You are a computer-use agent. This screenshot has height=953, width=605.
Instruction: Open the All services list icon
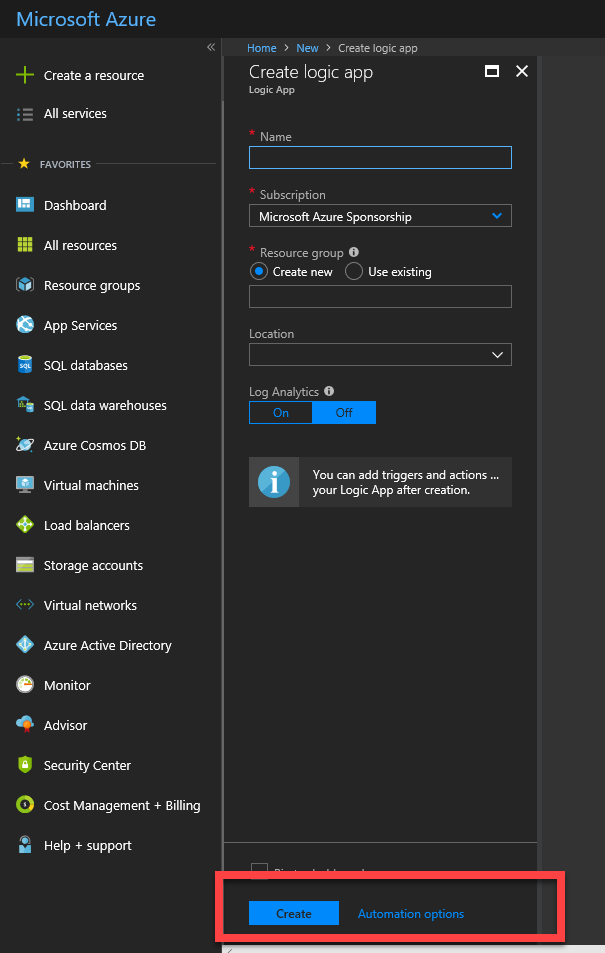click(x=25, y=114)
